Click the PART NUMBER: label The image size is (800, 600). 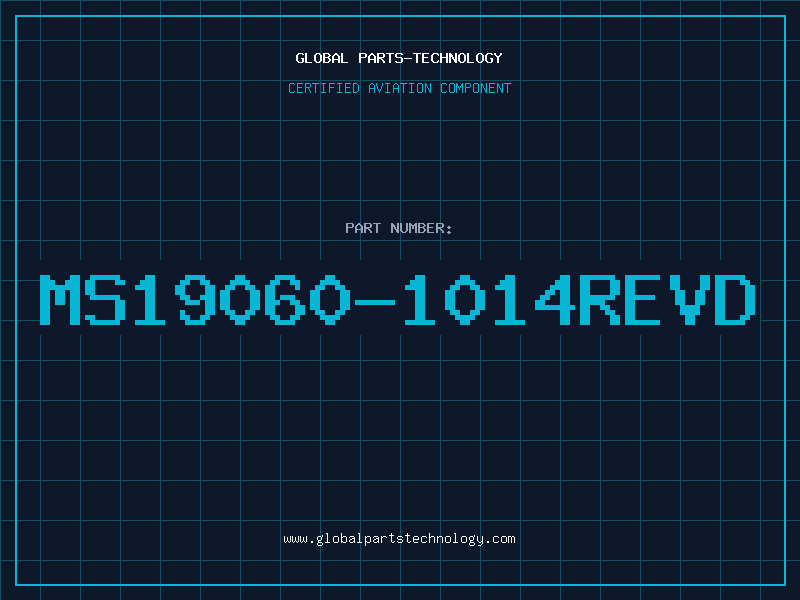399,228
